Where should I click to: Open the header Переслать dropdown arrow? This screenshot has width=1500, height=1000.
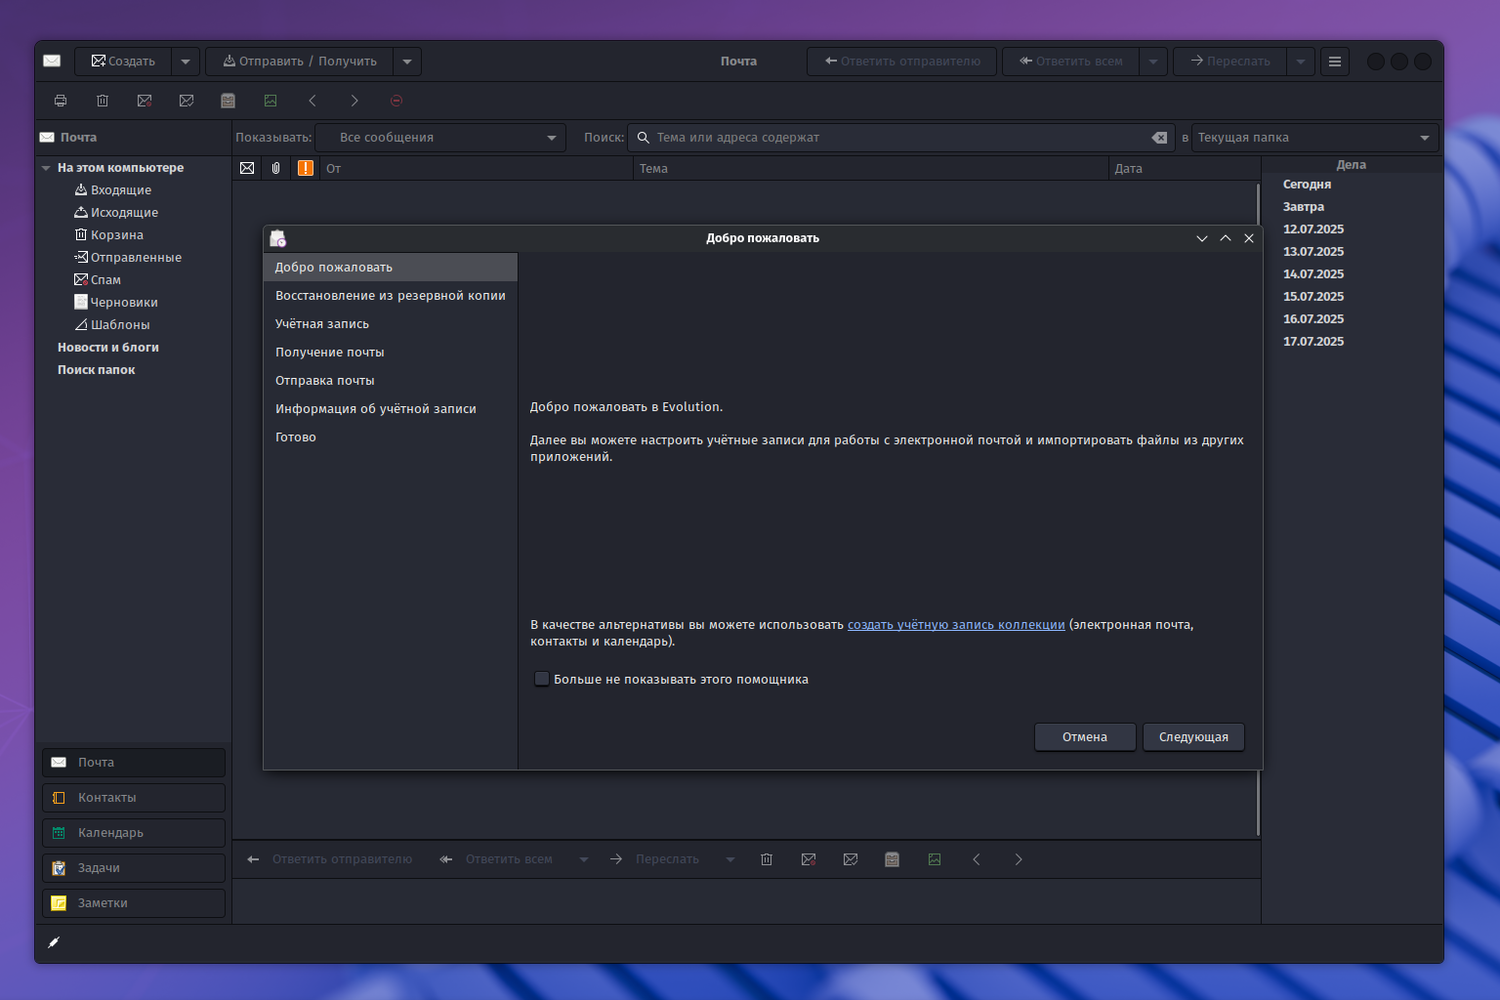(1300, 61)
